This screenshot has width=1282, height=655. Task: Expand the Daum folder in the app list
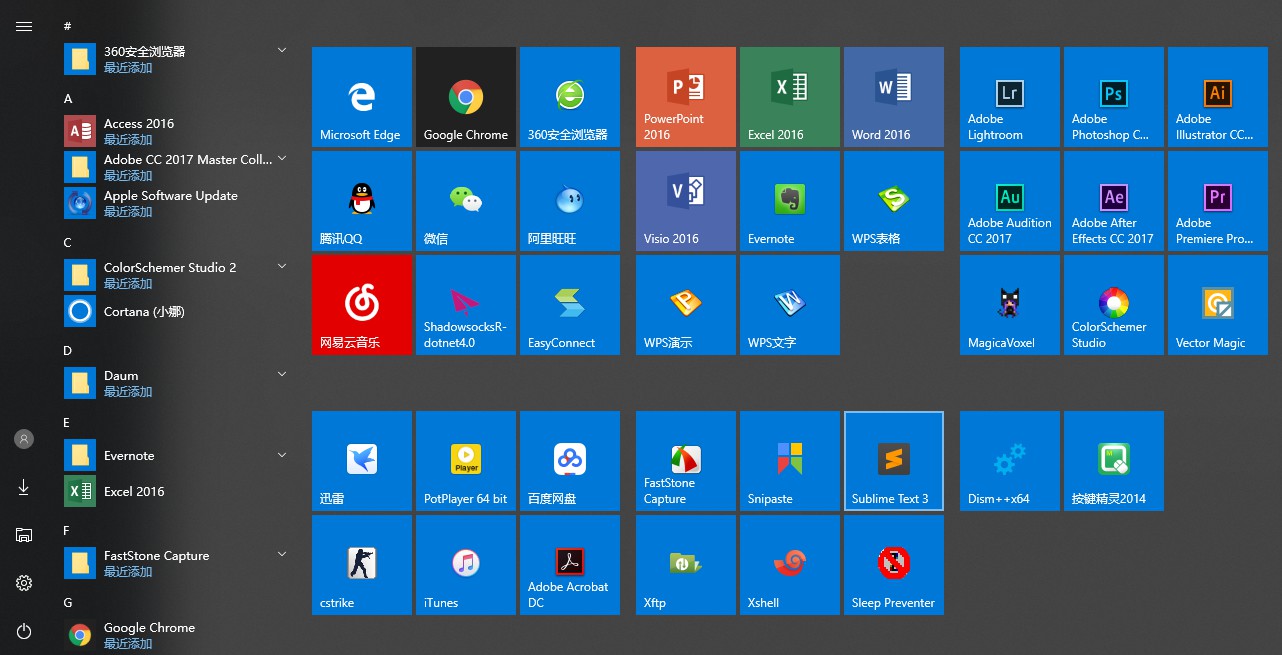pos(282,375)
